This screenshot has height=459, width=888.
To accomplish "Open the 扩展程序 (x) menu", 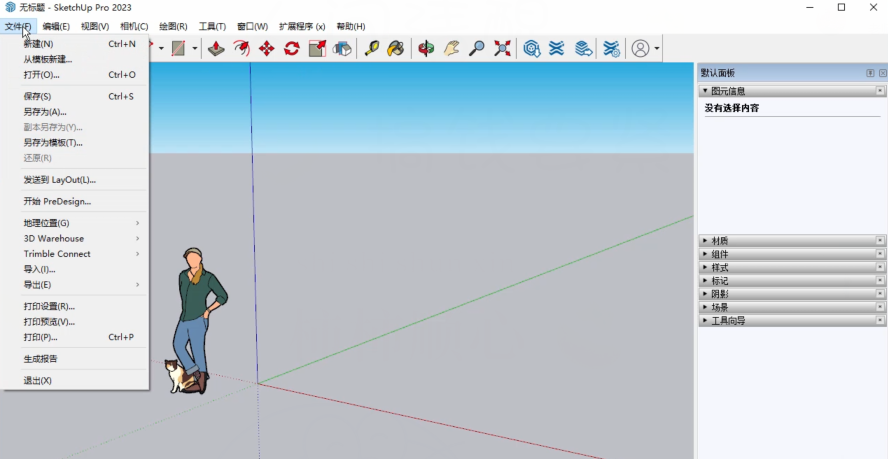I will [x=302, y=26].
